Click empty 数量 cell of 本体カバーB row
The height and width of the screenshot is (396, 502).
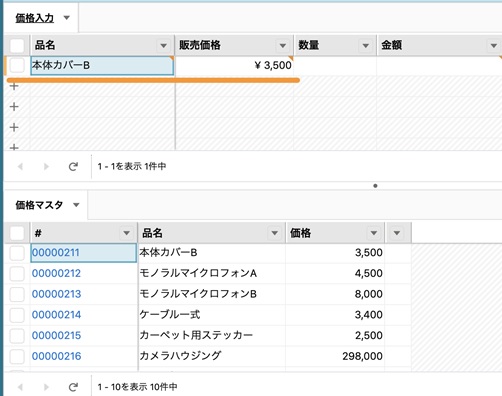[x=335, y=66]
